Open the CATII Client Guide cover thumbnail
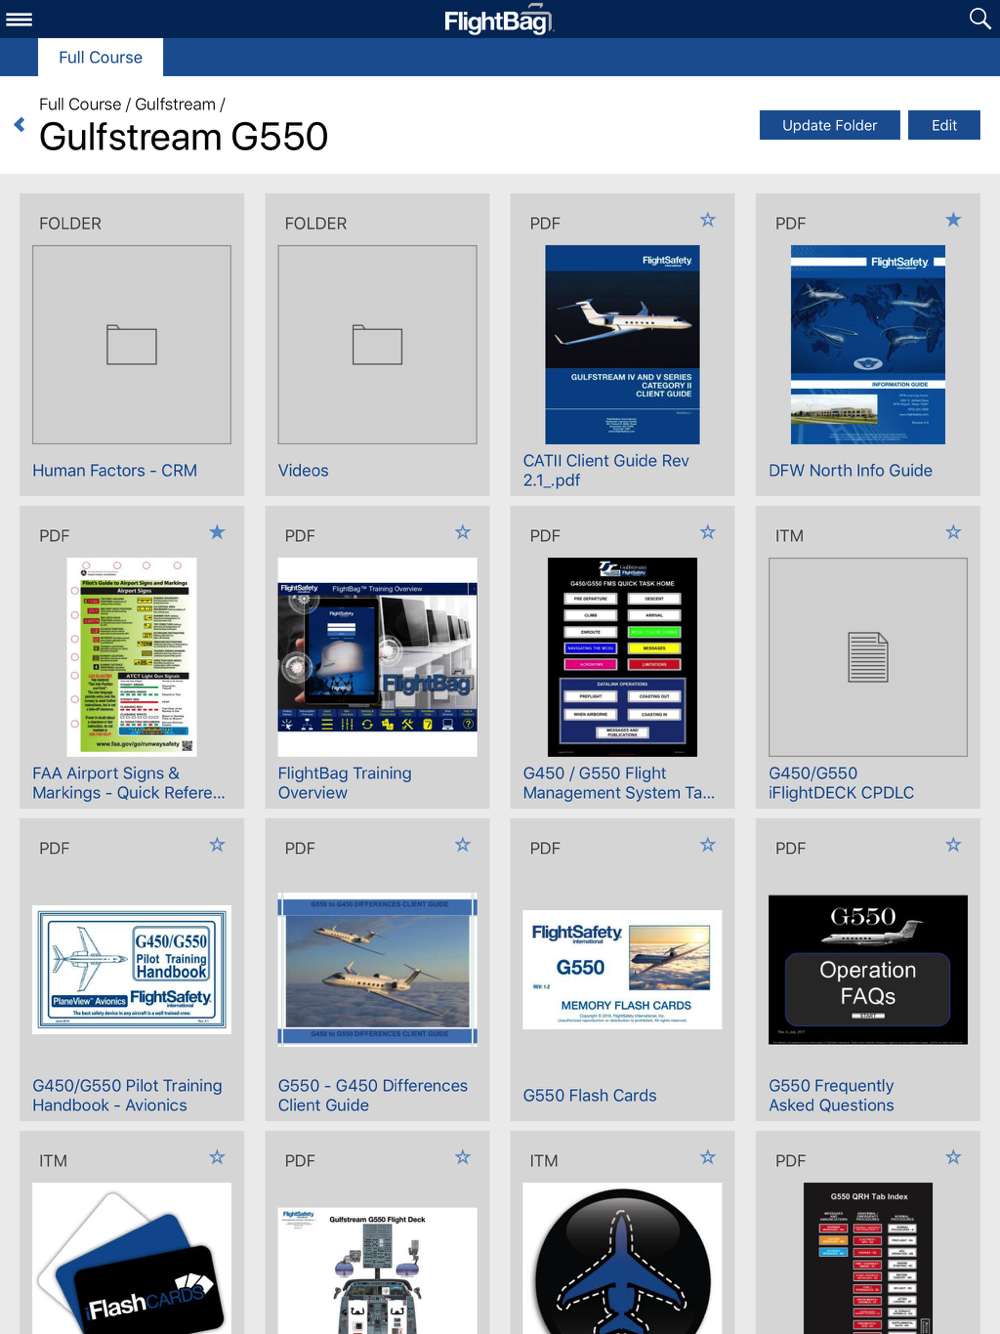Viewport: 1000px width, 1334px height. click(622, 345)
